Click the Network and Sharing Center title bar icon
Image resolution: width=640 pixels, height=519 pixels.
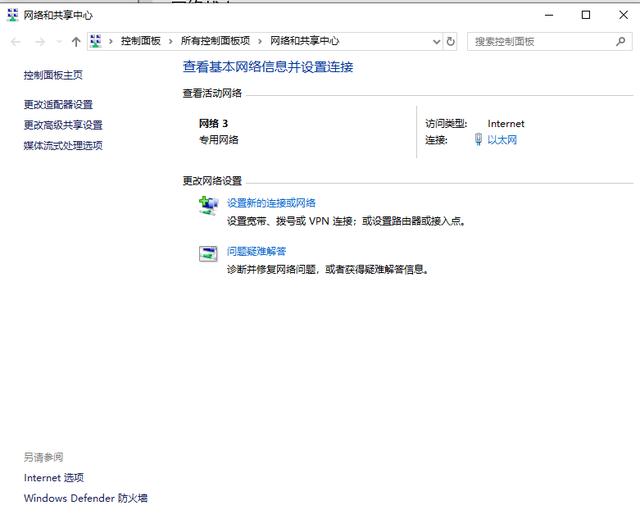tap(13, 15)
